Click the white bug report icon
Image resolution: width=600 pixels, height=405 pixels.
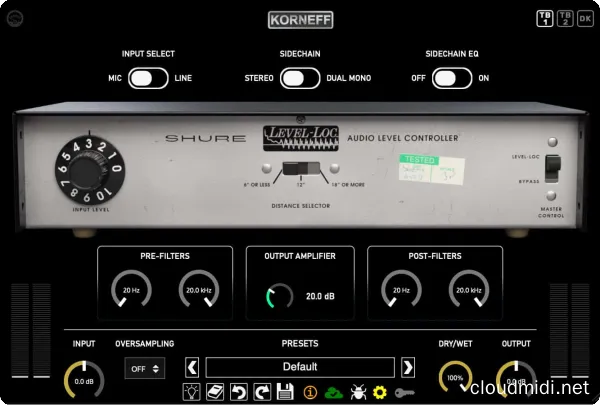tap(358, 392)
